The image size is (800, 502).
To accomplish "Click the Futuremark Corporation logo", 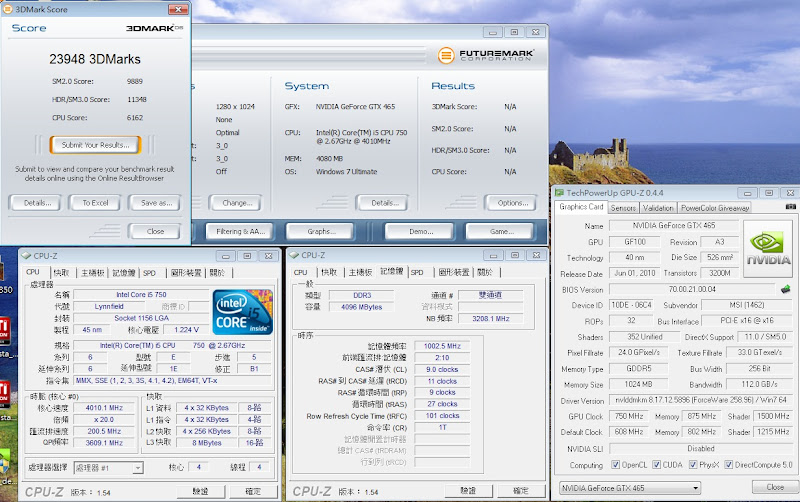I will (486, 55).
